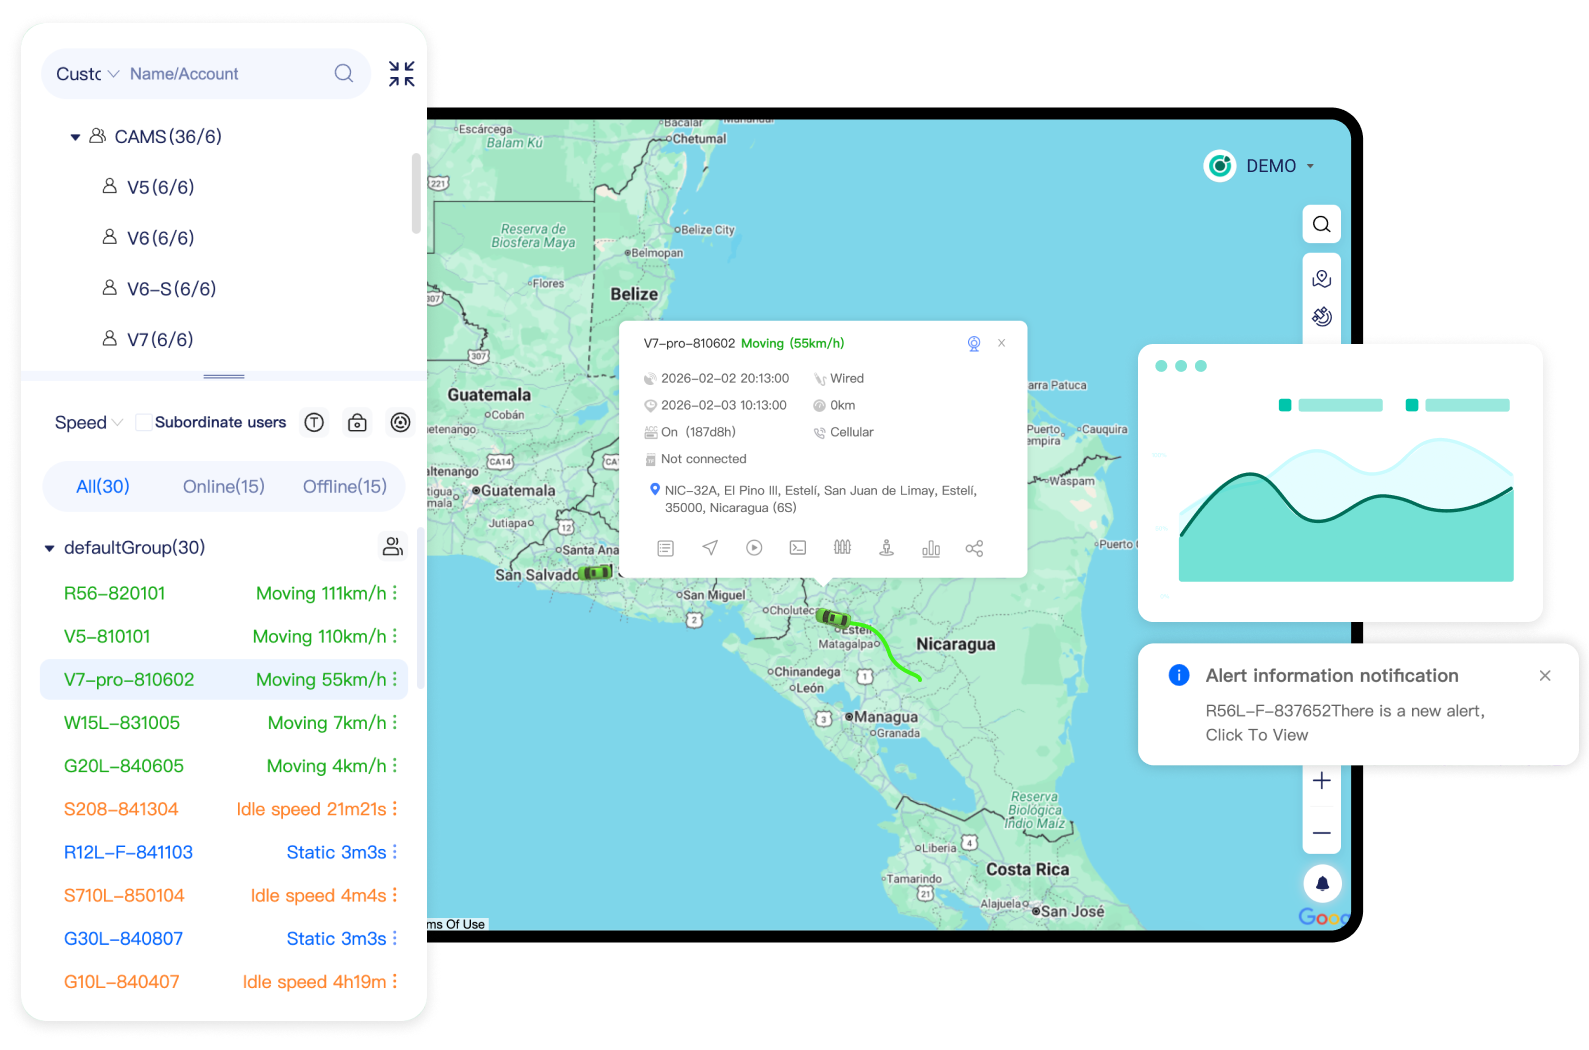
Task: Collapse the defaultGroup(30) list
Action: 49,548
